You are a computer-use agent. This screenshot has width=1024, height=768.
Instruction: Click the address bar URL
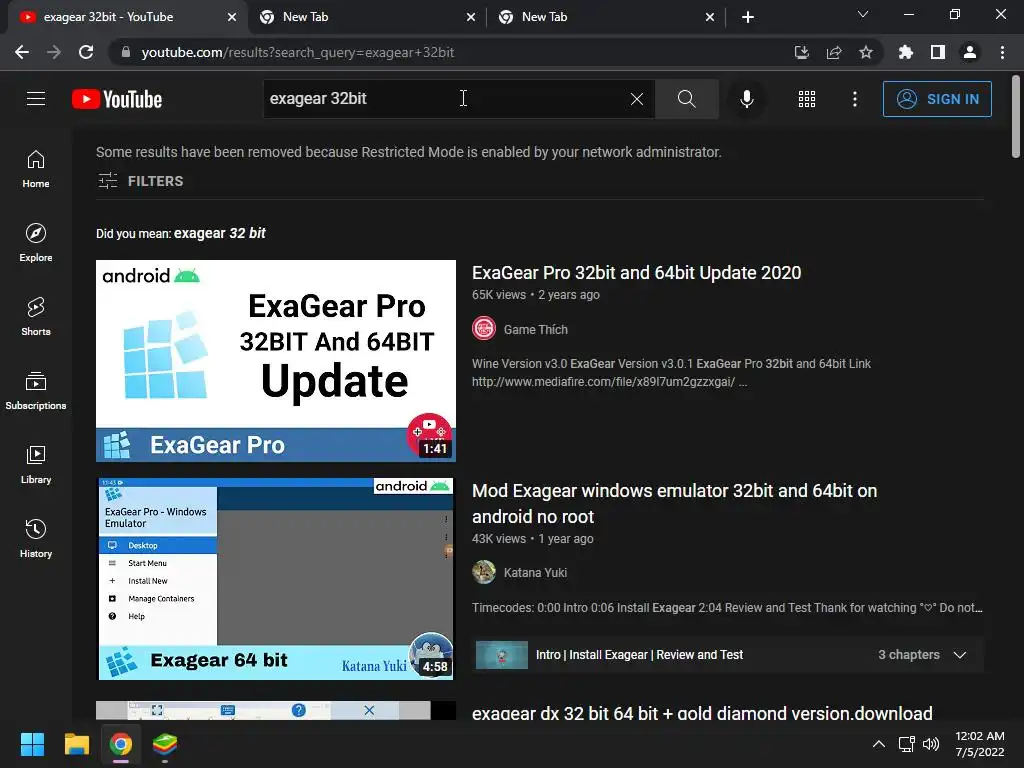(298, 52)
